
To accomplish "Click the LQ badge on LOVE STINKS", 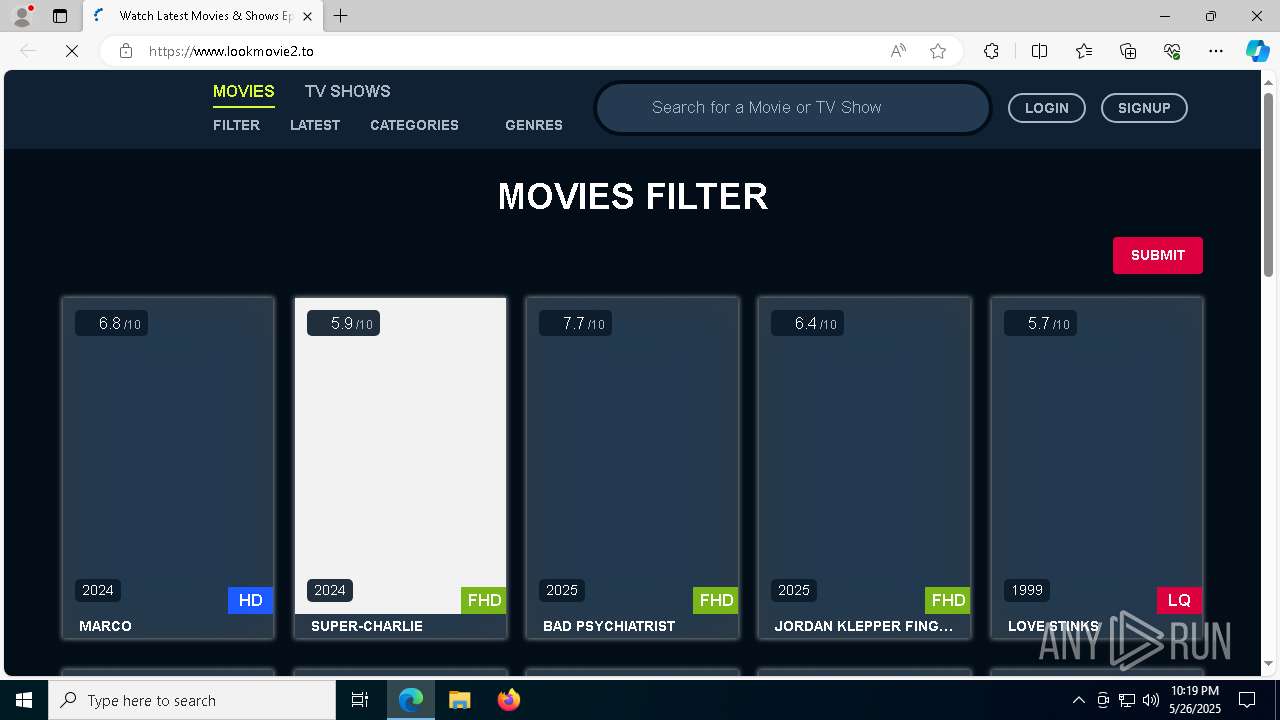I will click(x=1179, y=600).
